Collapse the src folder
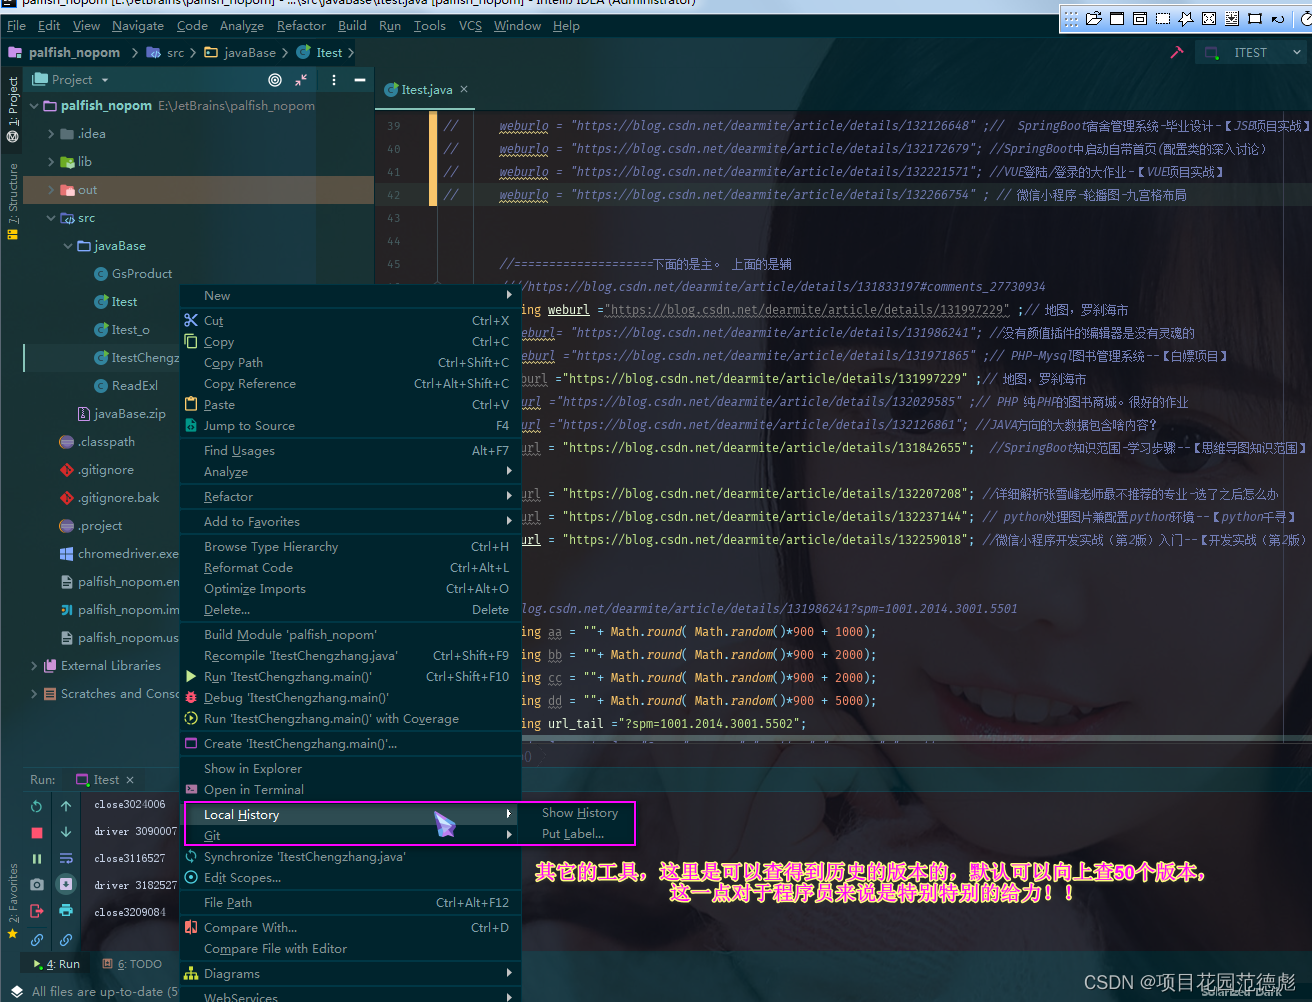Image resolution: width=1312 pixels, height=1002 pixels. pos(51,218)
